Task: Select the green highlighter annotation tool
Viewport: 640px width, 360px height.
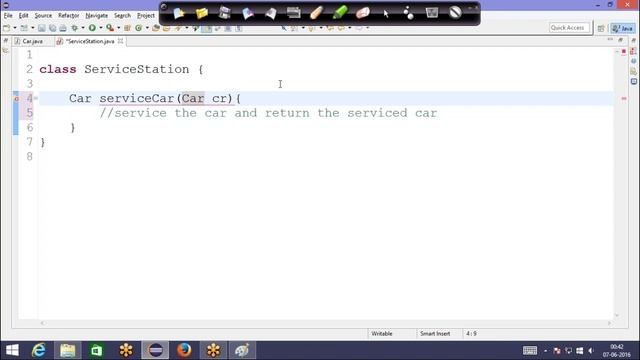Action: 340,13
